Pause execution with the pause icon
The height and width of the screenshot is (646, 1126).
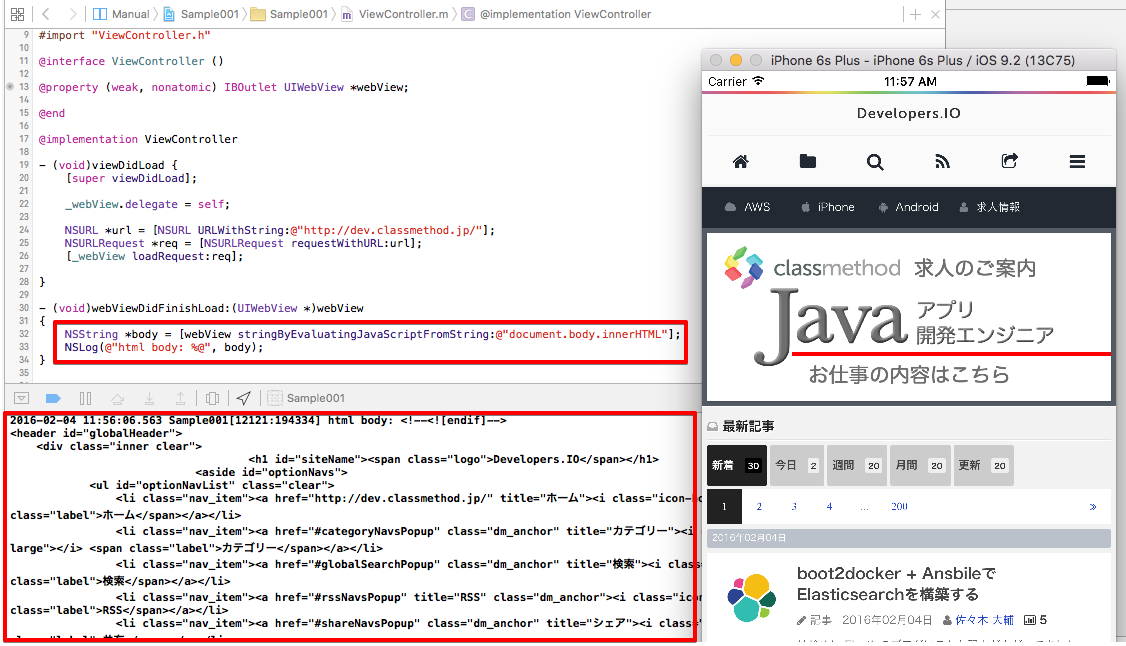point(84,398)
